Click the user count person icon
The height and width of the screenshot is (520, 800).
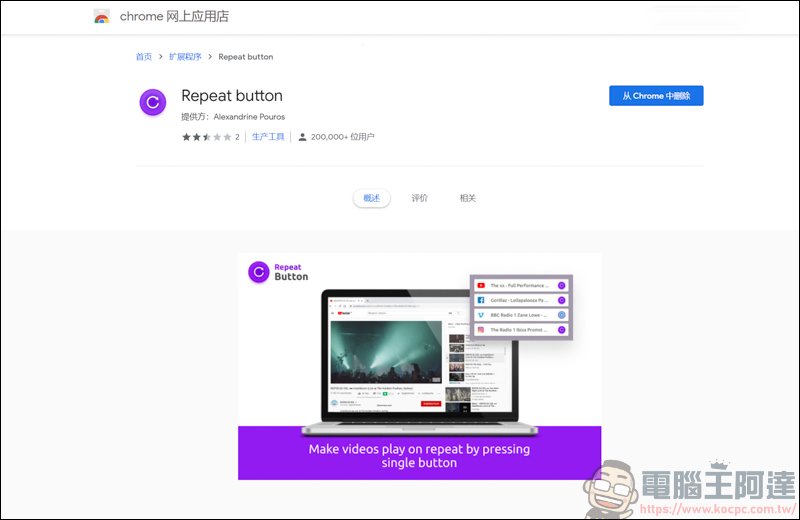[x=302, y=137]
